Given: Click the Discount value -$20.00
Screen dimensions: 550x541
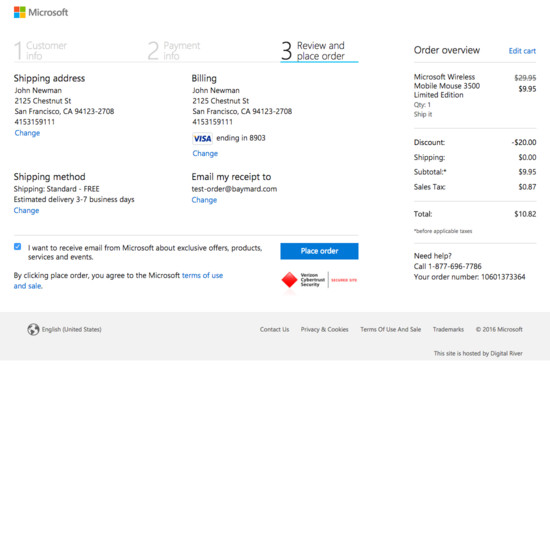Looking at the screenshot, I should click(x=524, y=142).
